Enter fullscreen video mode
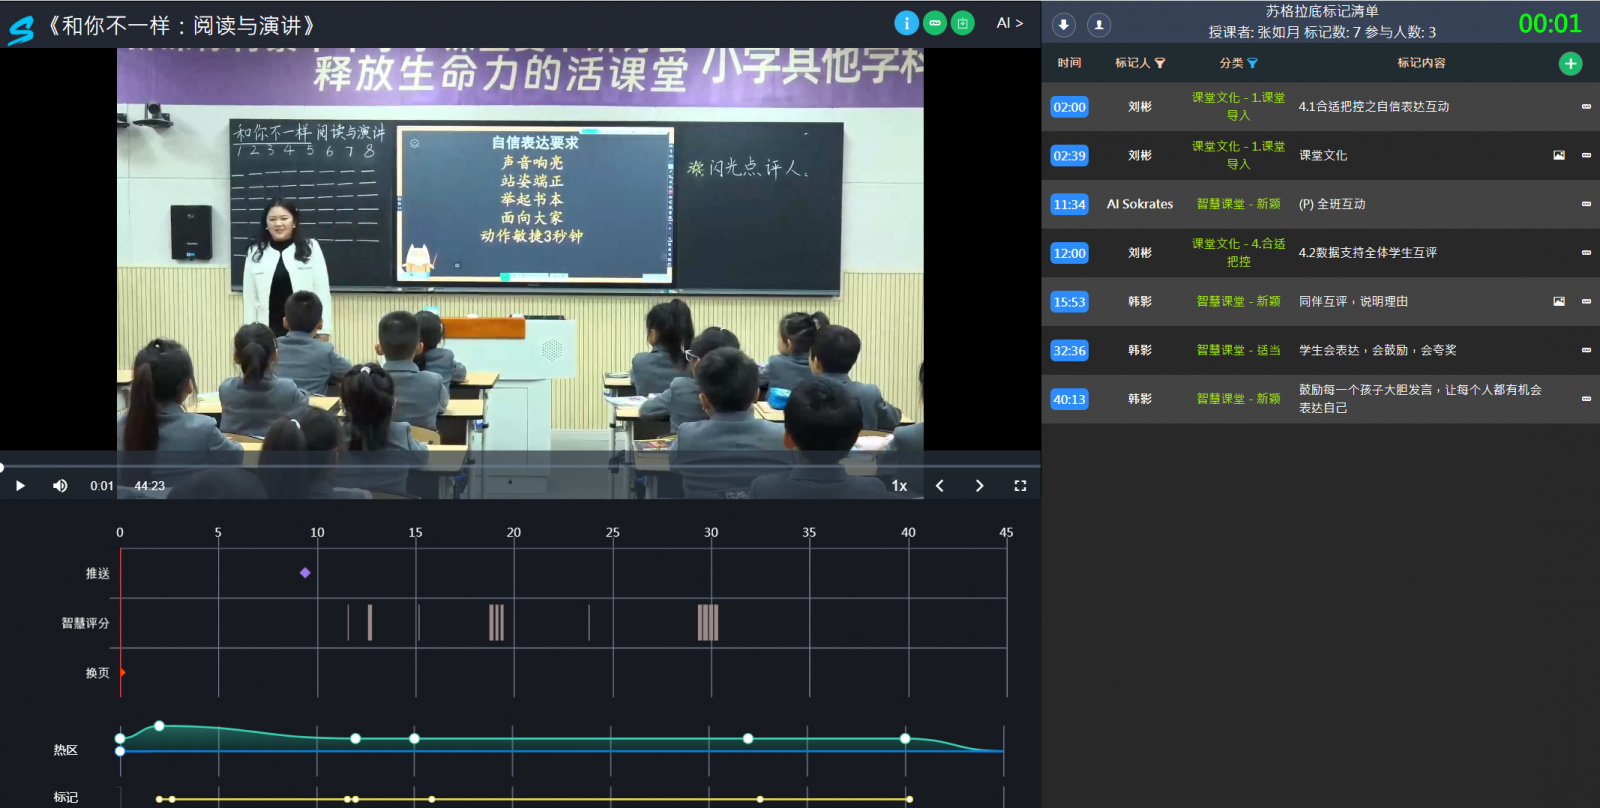This screenshot has width=1600, height=808. click(x=1020, y=486)
